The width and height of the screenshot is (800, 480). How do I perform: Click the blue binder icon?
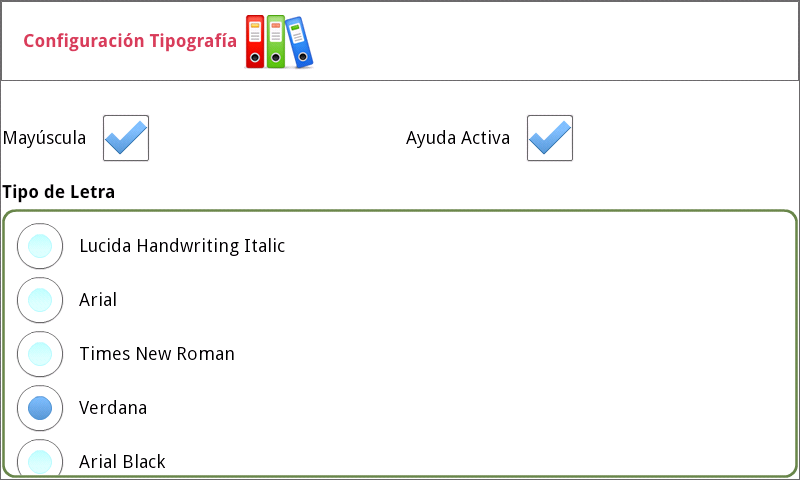pyautogui.click(x=299, y=44)
